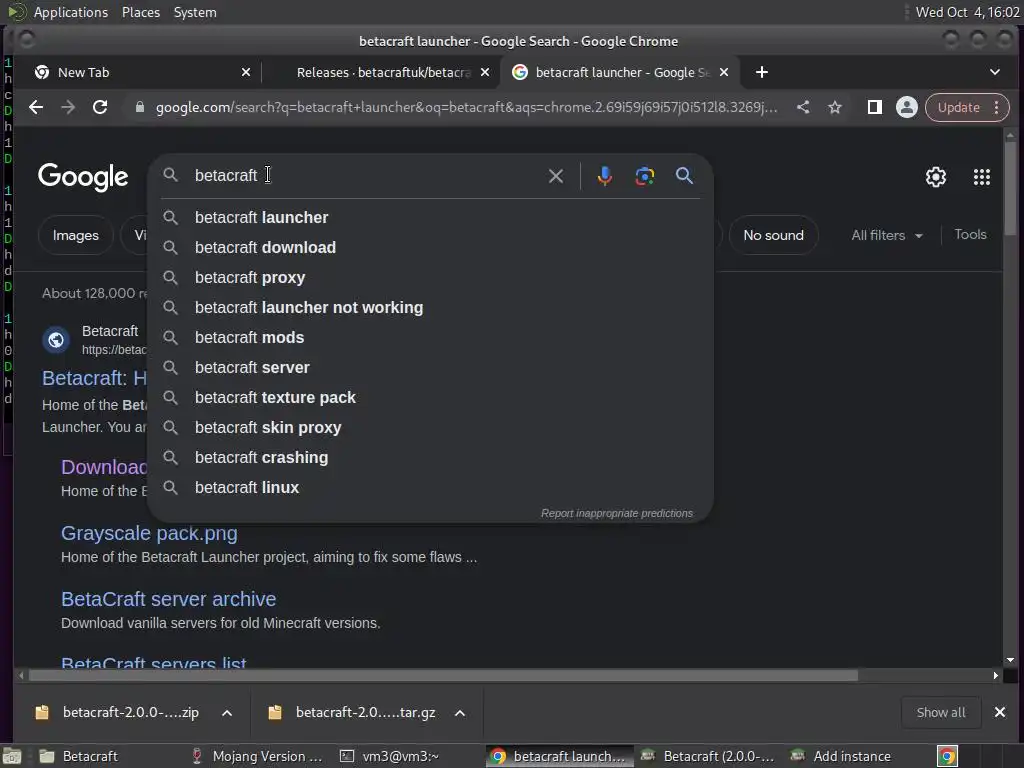
Task: Choose suggestion betacraft proxy
Action: coord(431,278)
